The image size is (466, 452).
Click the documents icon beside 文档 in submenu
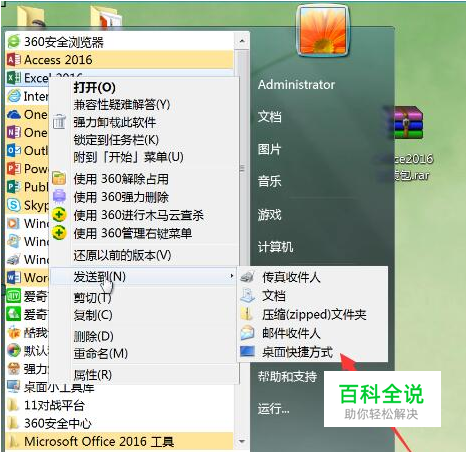click(x=248, y=295)
